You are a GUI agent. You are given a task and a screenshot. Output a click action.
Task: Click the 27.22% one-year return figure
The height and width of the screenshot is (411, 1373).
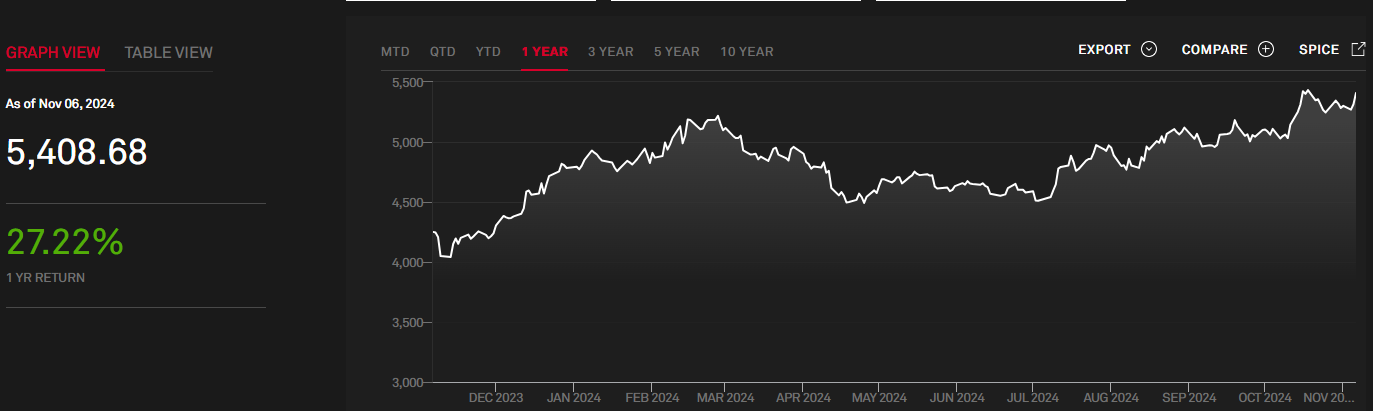pos(65,242)
